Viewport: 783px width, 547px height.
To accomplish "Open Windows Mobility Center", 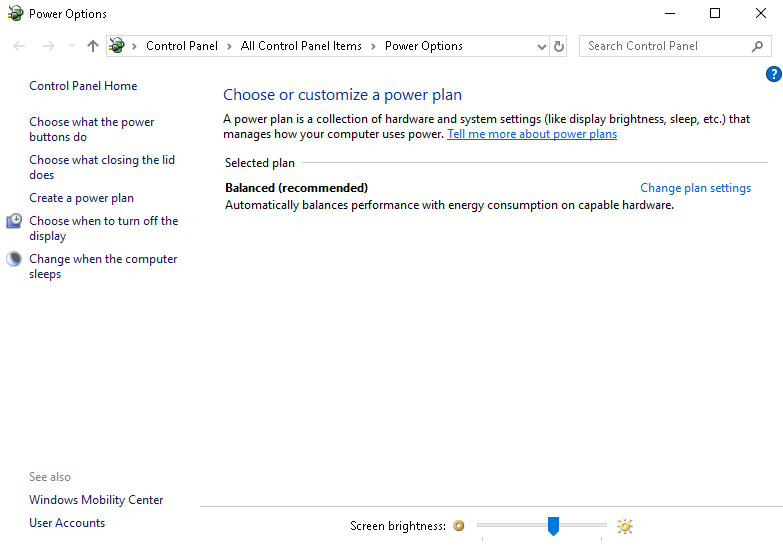I will [96, 500].
